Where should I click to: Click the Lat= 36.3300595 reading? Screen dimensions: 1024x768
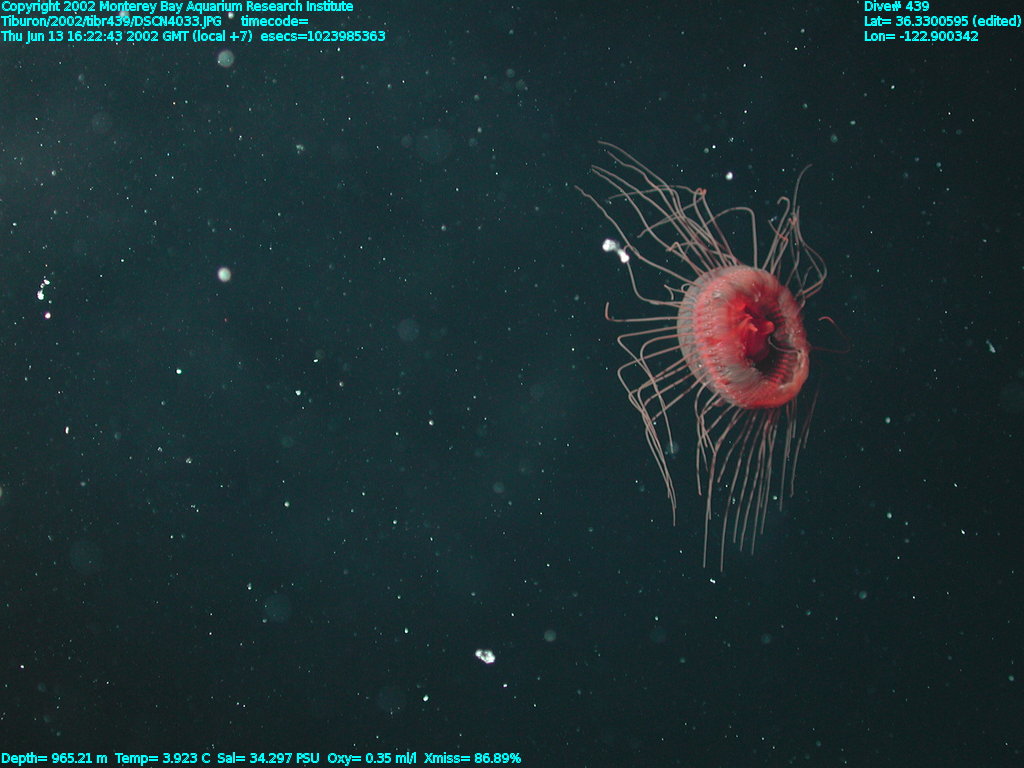pos(942,21)
